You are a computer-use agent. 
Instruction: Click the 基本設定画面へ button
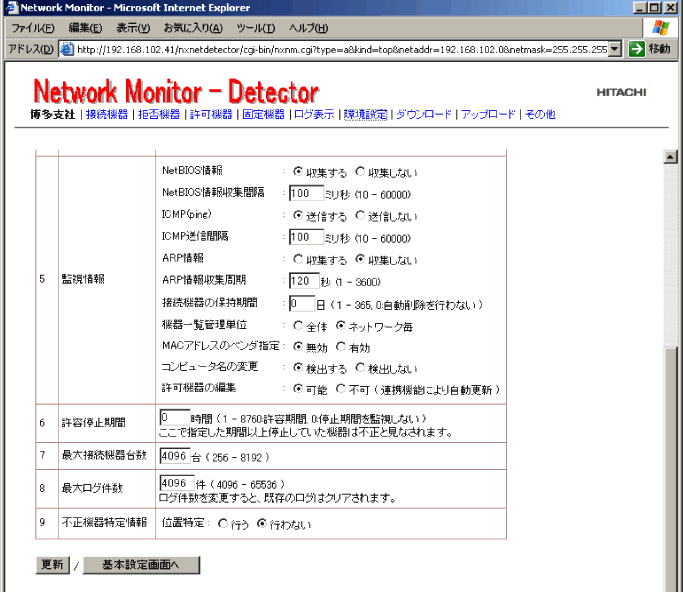[141, 565]
